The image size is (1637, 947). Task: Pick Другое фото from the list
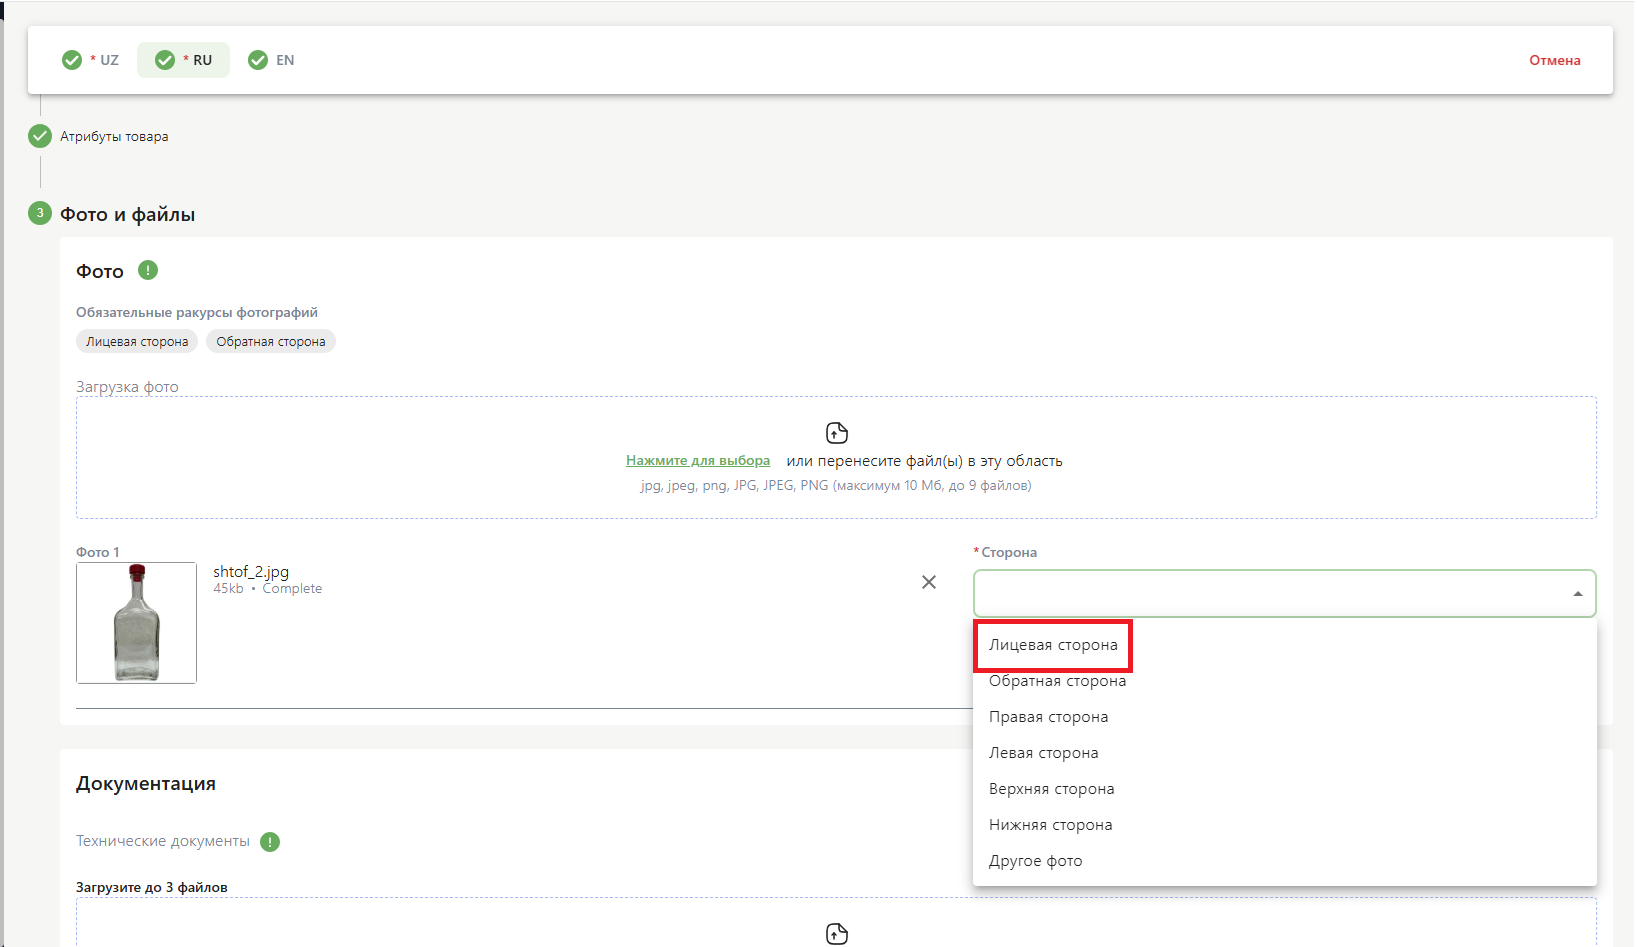pos(1035,861)
